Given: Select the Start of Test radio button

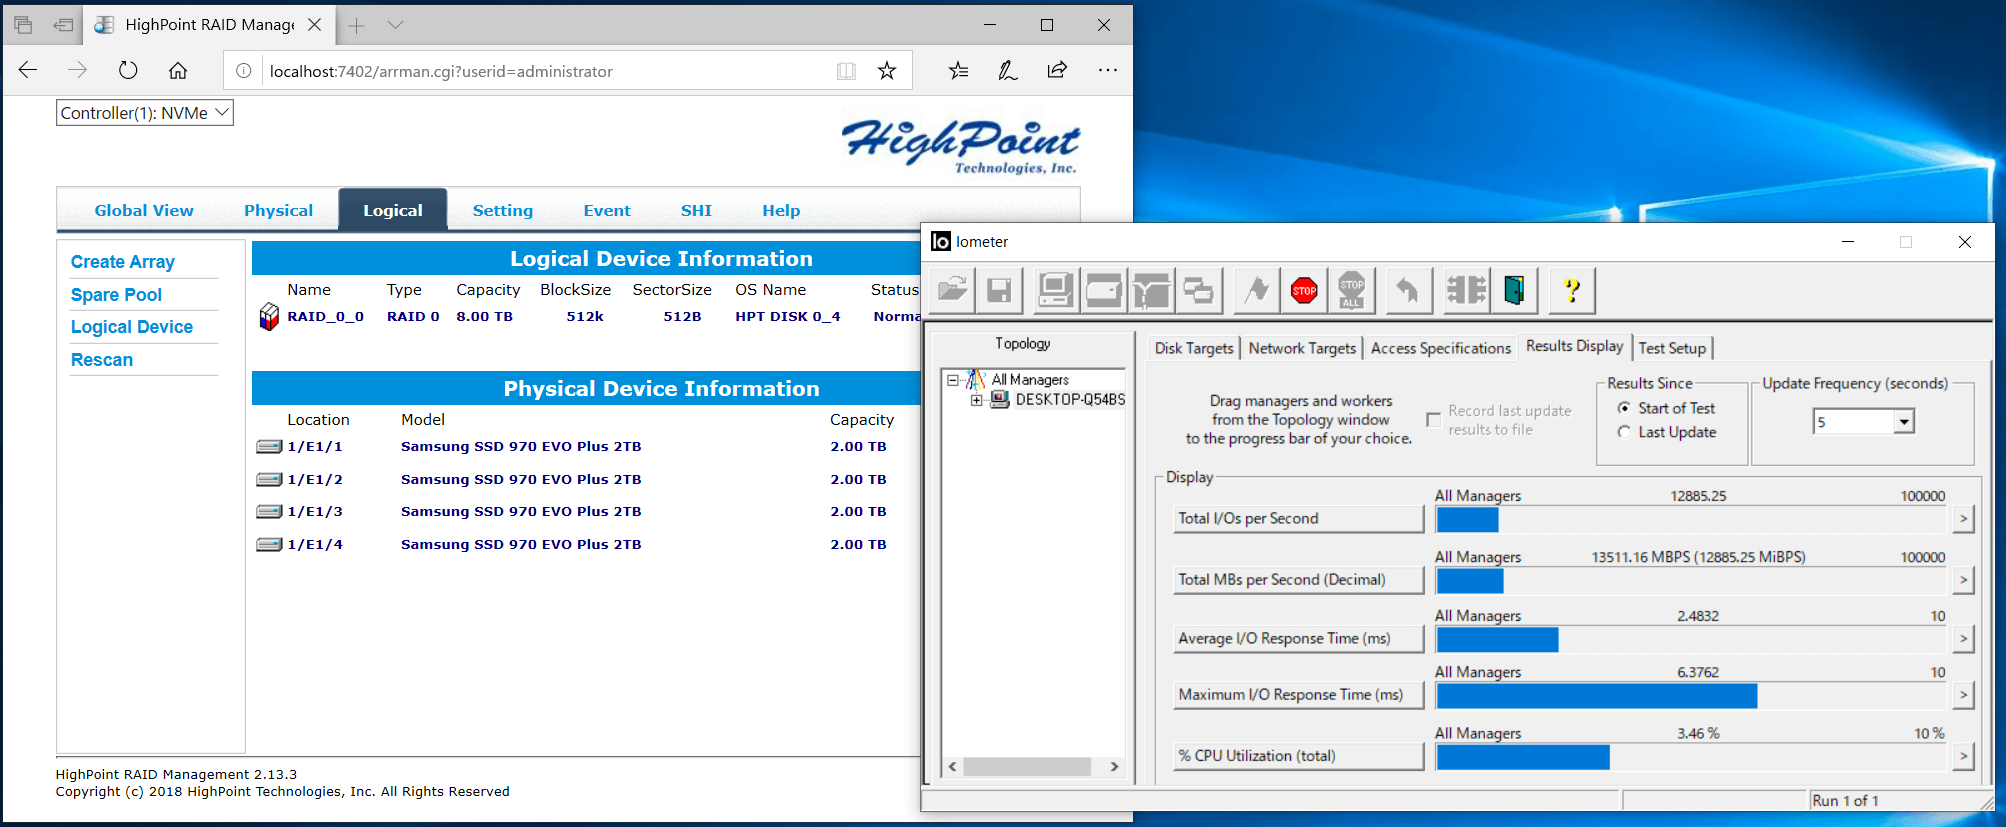Looking at the screenshot, I should (x=1624, y=408).
